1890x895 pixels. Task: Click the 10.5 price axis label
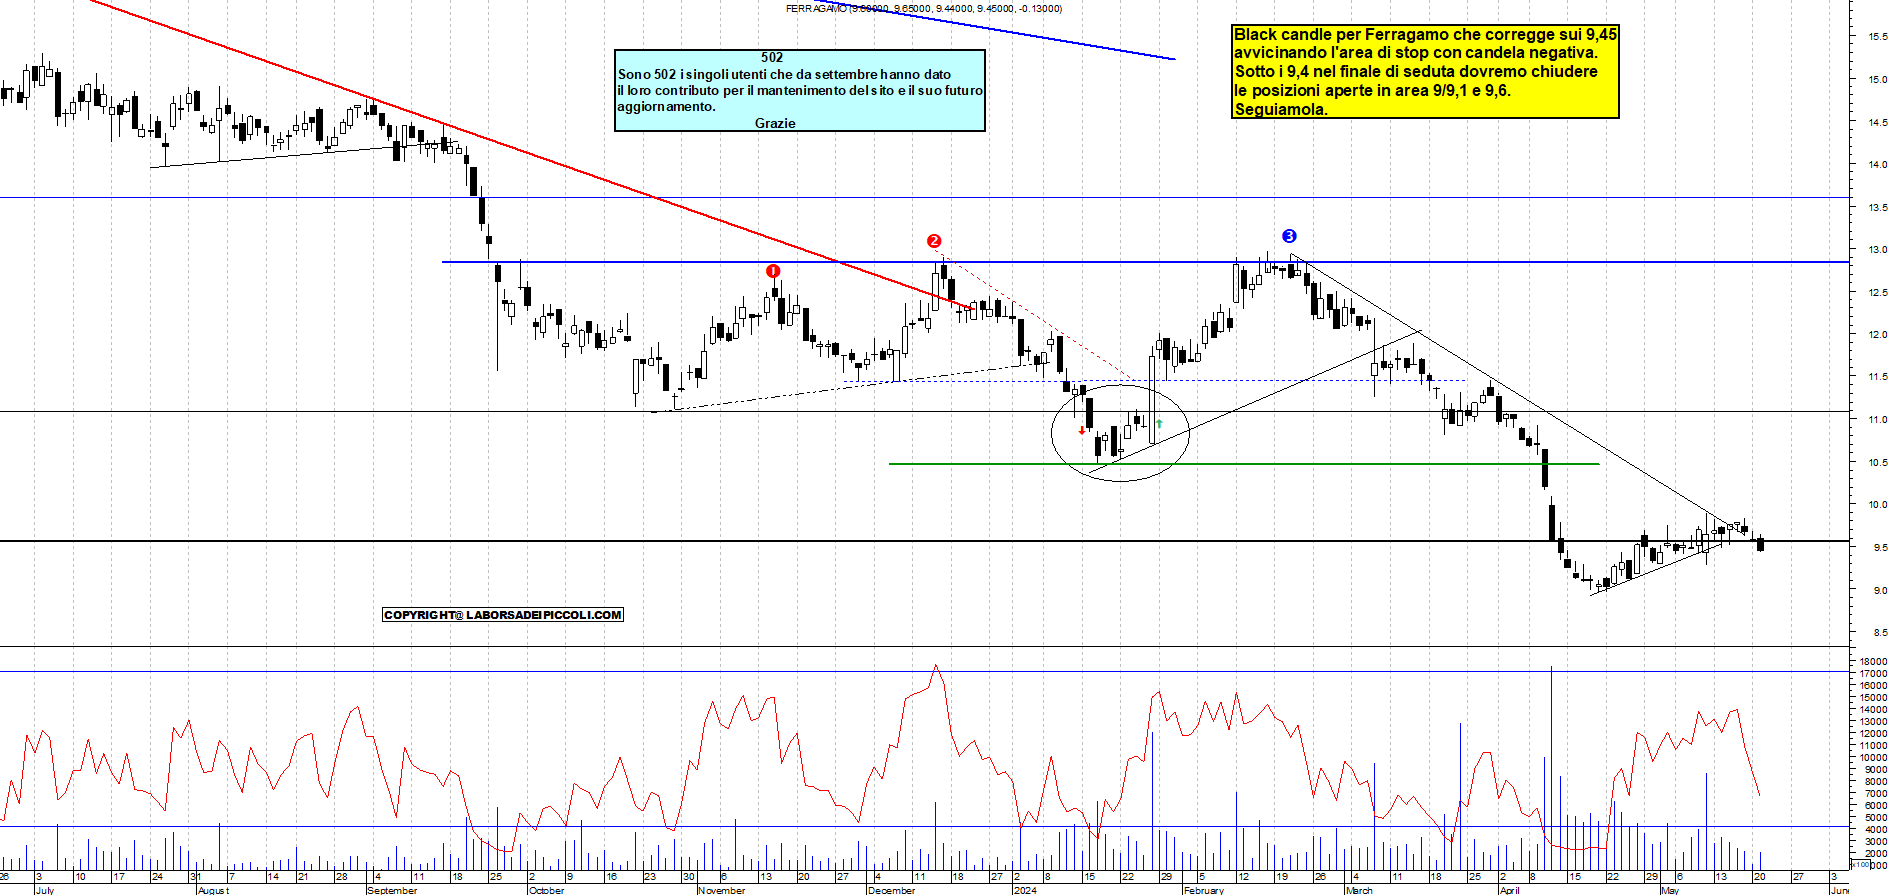pos(1877,463)
